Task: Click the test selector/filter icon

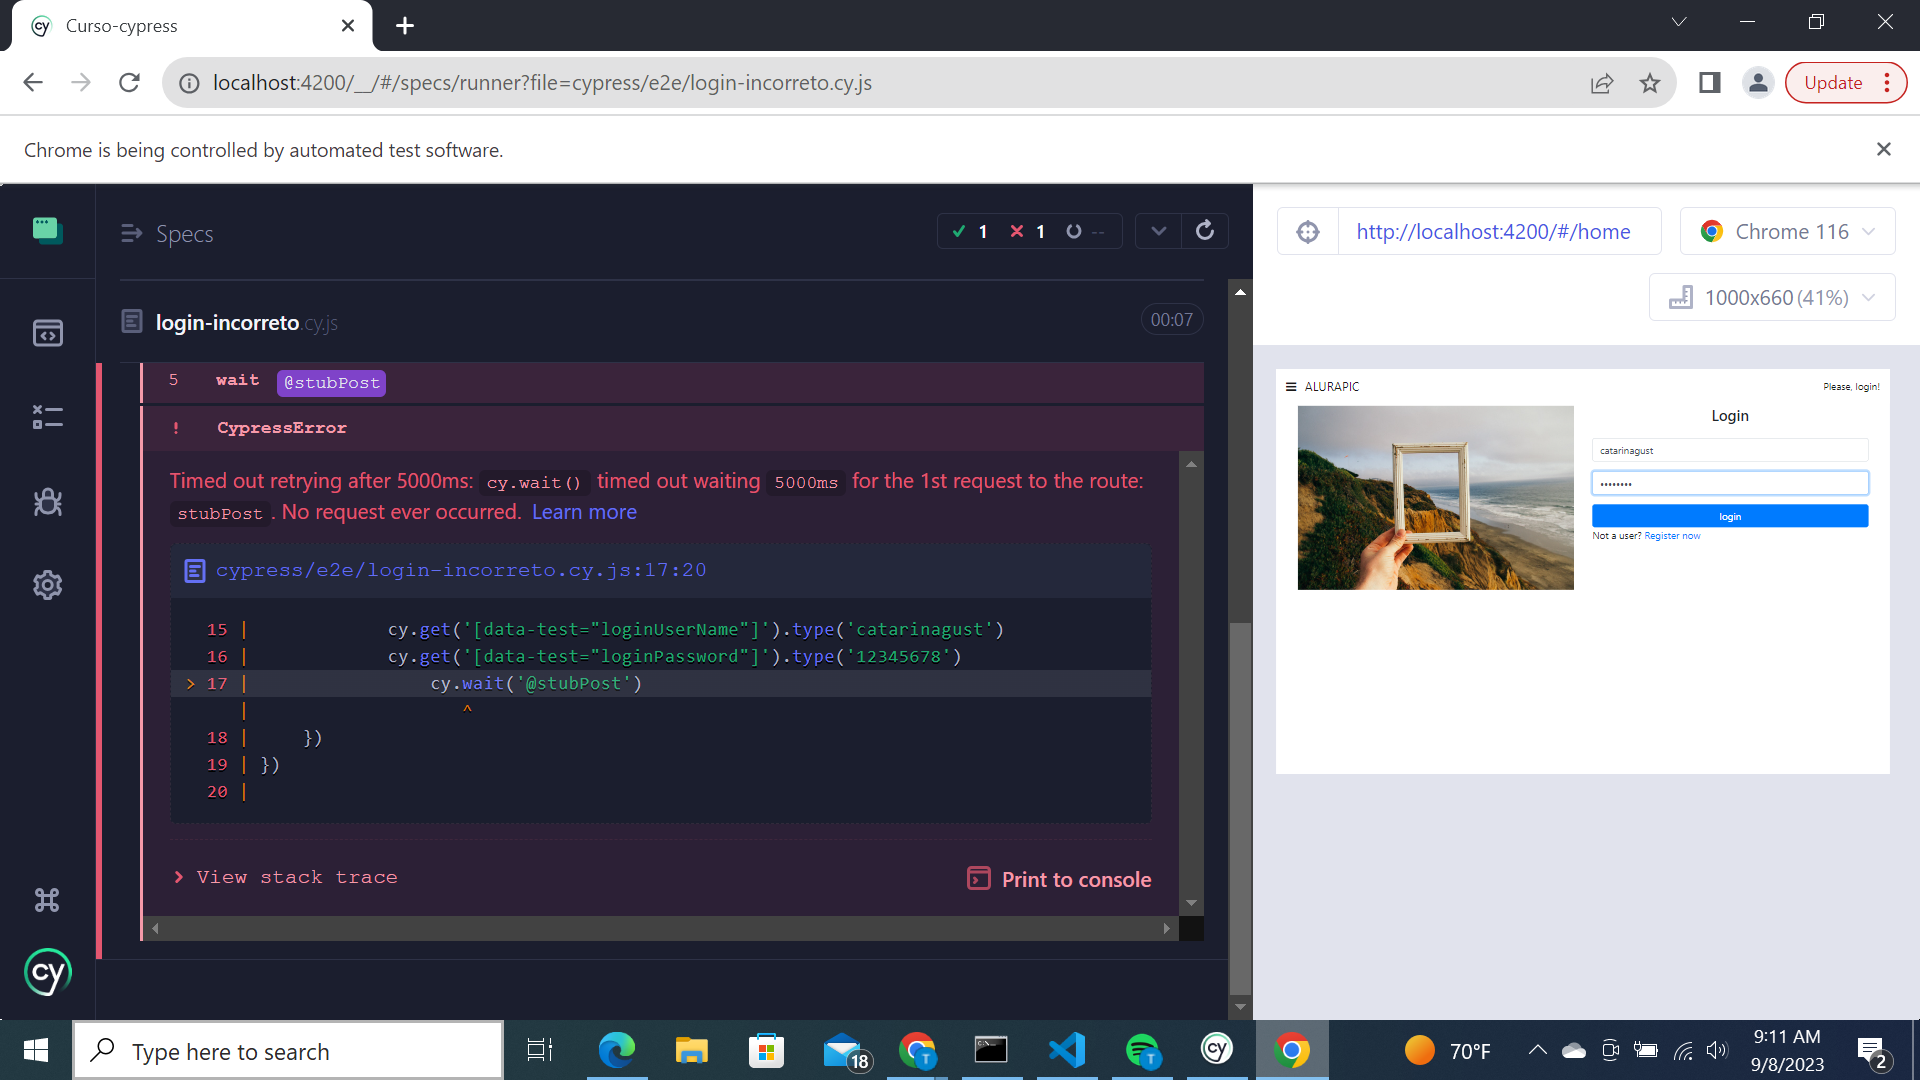Action: (x=46, y=417)
